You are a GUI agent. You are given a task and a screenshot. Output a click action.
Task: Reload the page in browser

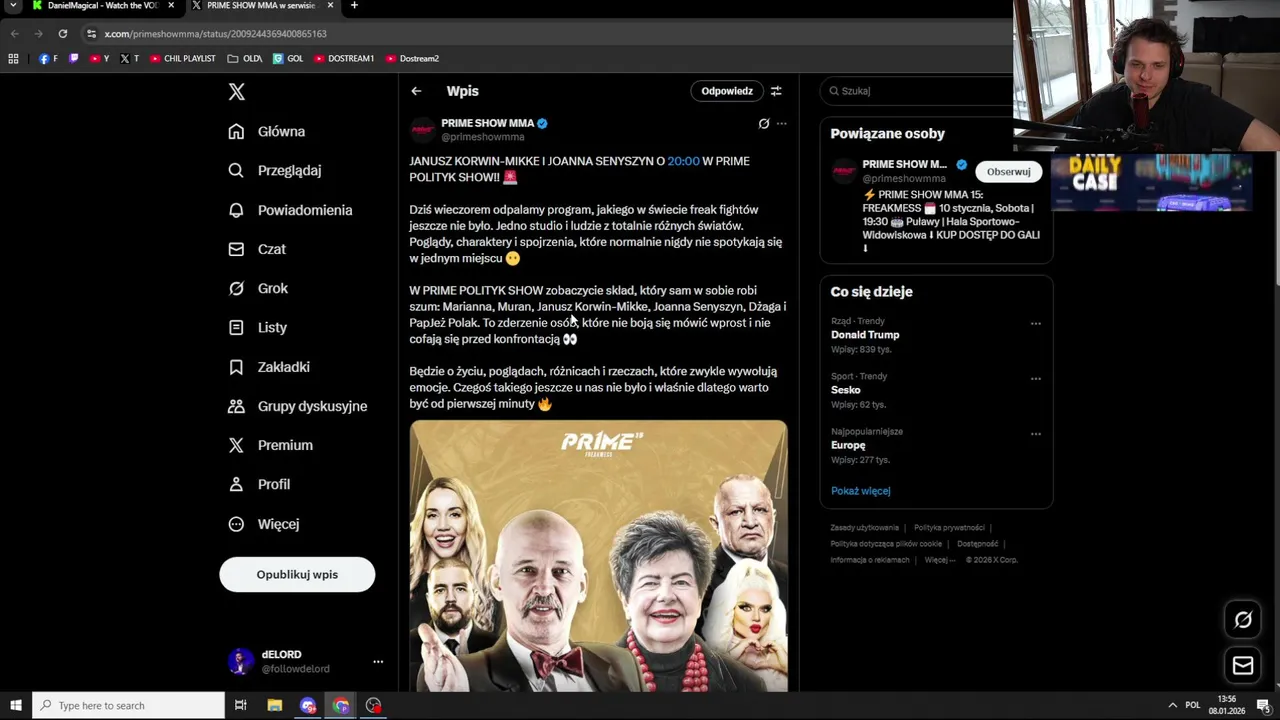[63, 34]
